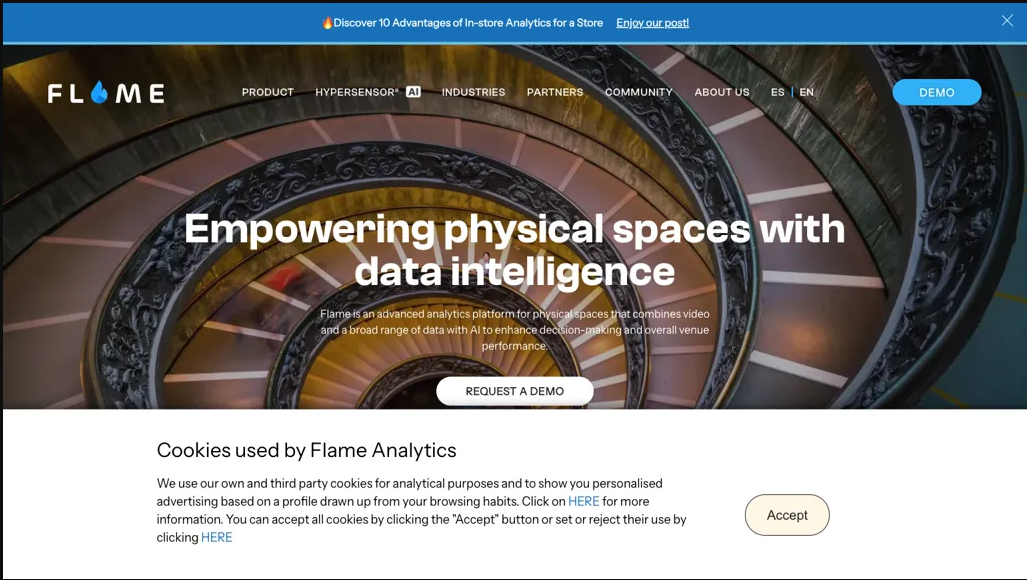Click the fire emoji in the announcement banner

tap(327, 22)
